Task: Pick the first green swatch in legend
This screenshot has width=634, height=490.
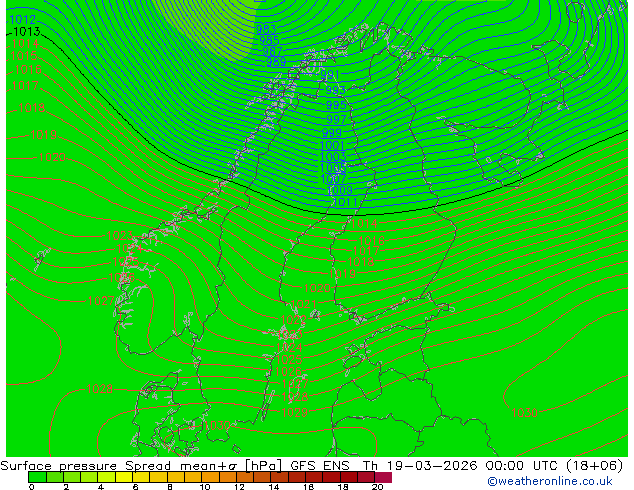Action: (x=37, y=477)
